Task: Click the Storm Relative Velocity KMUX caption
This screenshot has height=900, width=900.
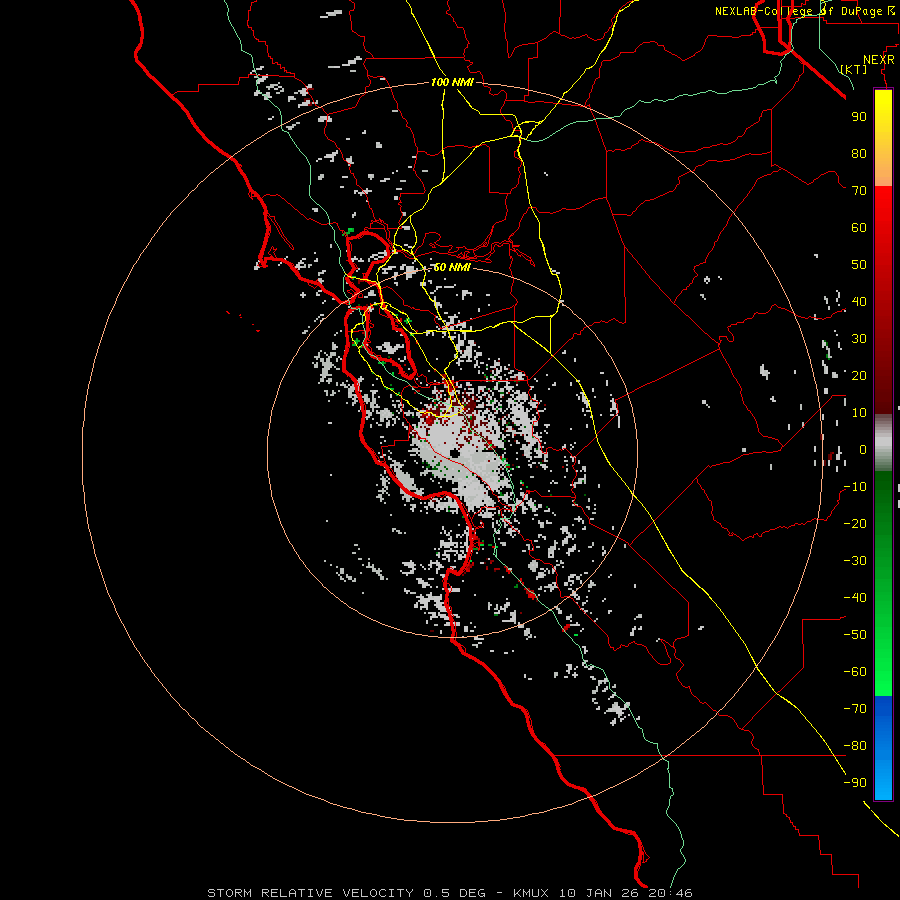Action: [x=450, y=893]
